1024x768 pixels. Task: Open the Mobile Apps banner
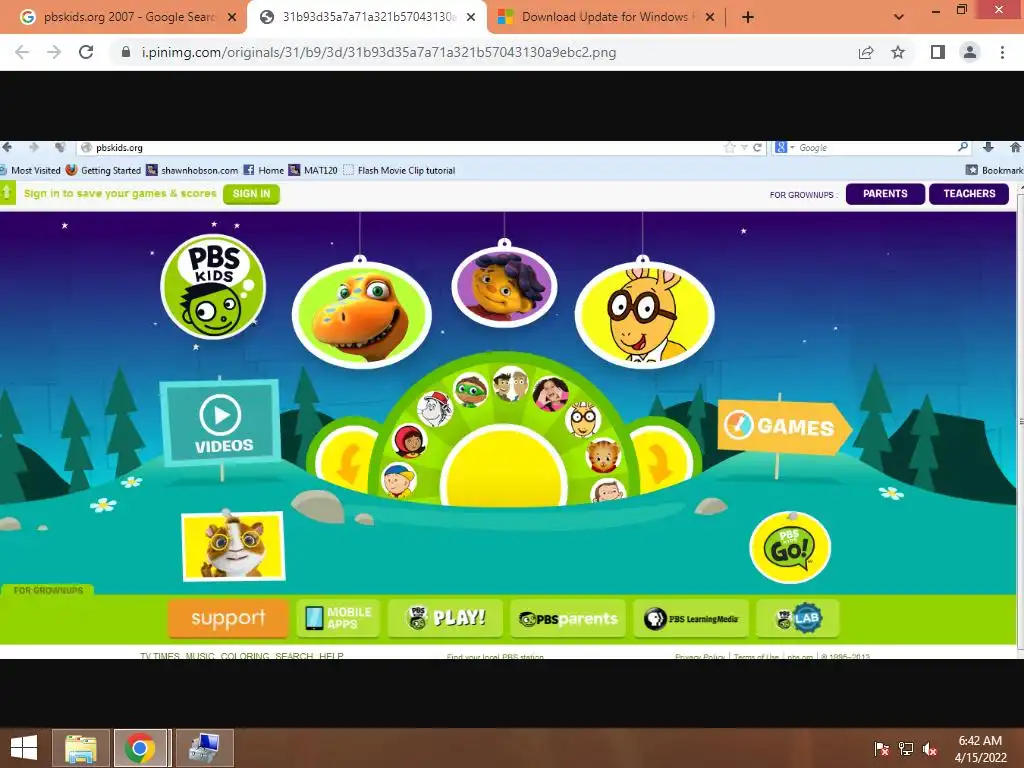pos(338,618)
